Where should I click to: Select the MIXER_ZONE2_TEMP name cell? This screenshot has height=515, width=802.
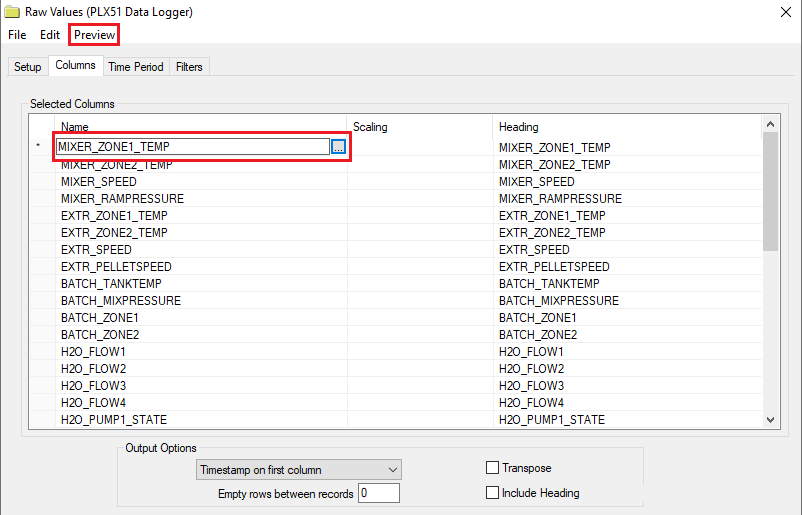pos(200,165)
